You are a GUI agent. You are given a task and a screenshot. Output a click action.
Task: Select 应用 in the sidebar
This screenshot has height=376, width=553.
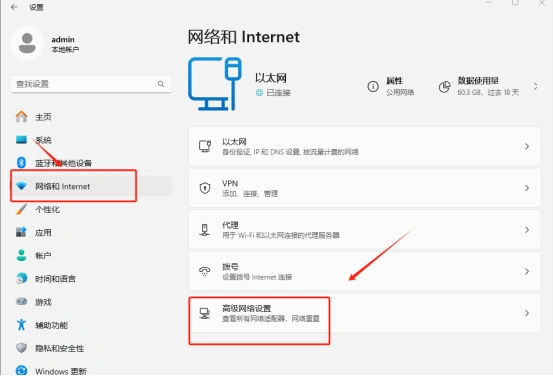click(x=91, y=232)
